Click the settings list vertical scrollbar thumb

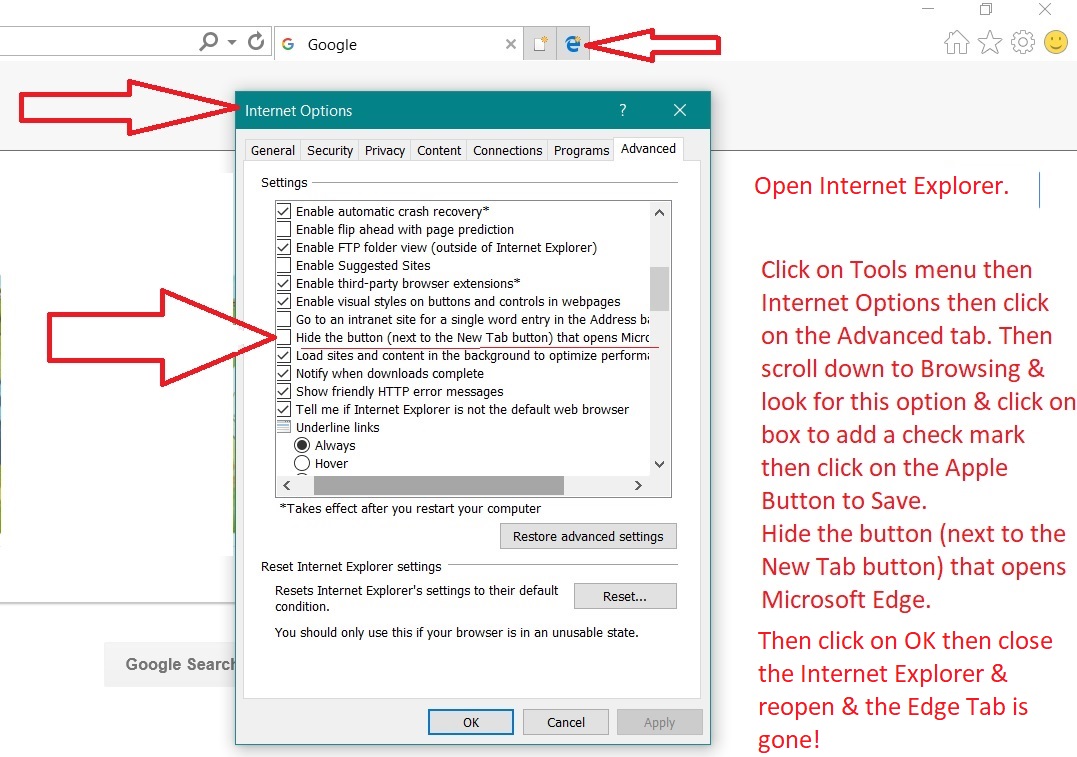click(659, 289)
